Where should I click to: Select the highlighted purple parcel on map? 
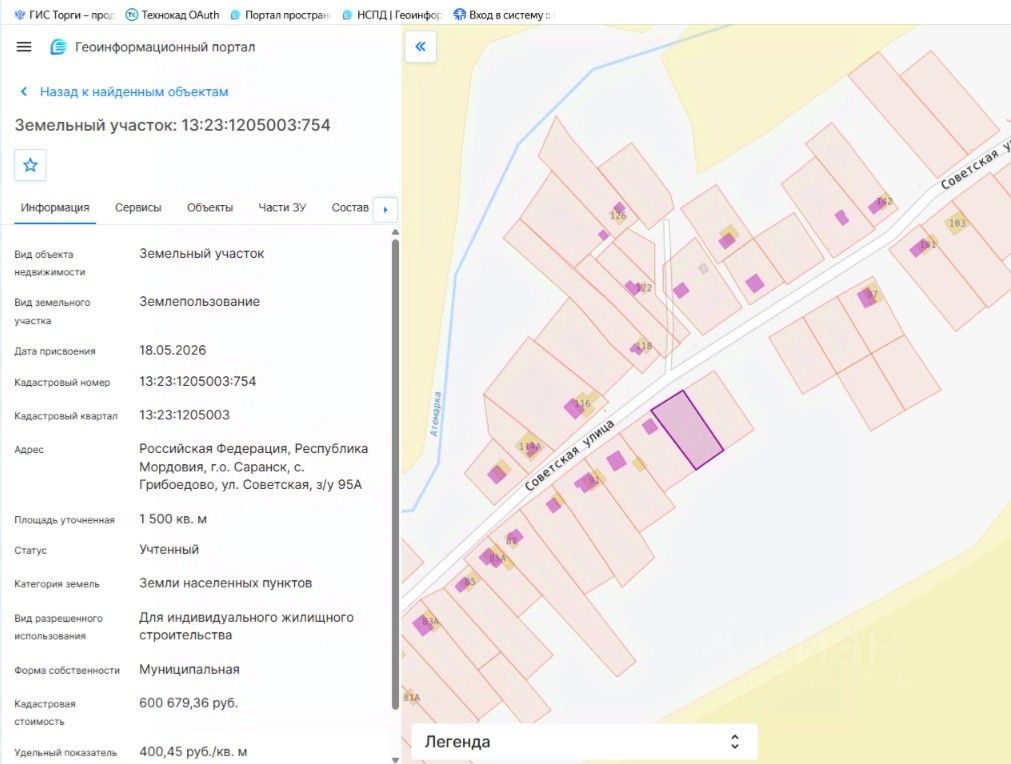pos(687,430)
